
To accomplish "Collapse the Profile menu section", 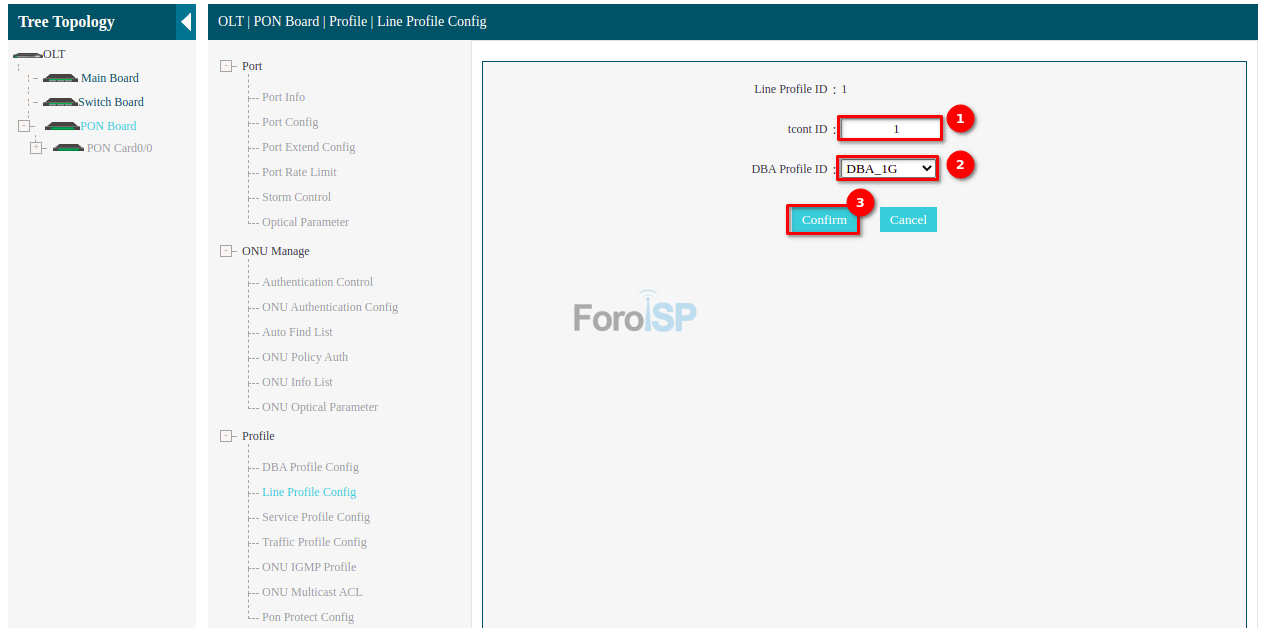I will tap(226, 436).
